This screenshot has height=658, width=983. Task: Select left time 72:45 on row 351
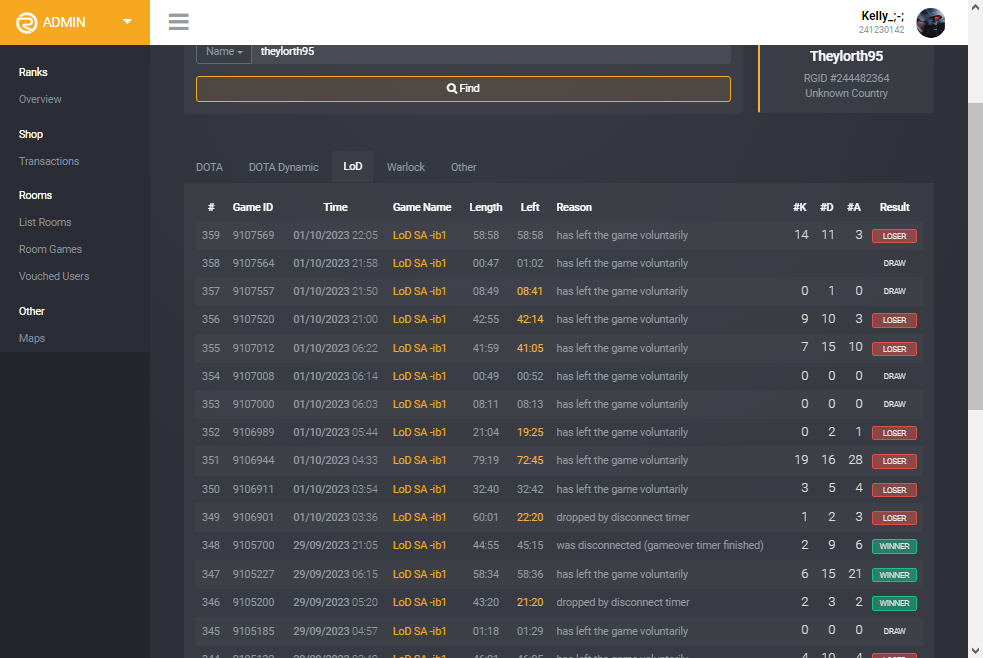530,461
